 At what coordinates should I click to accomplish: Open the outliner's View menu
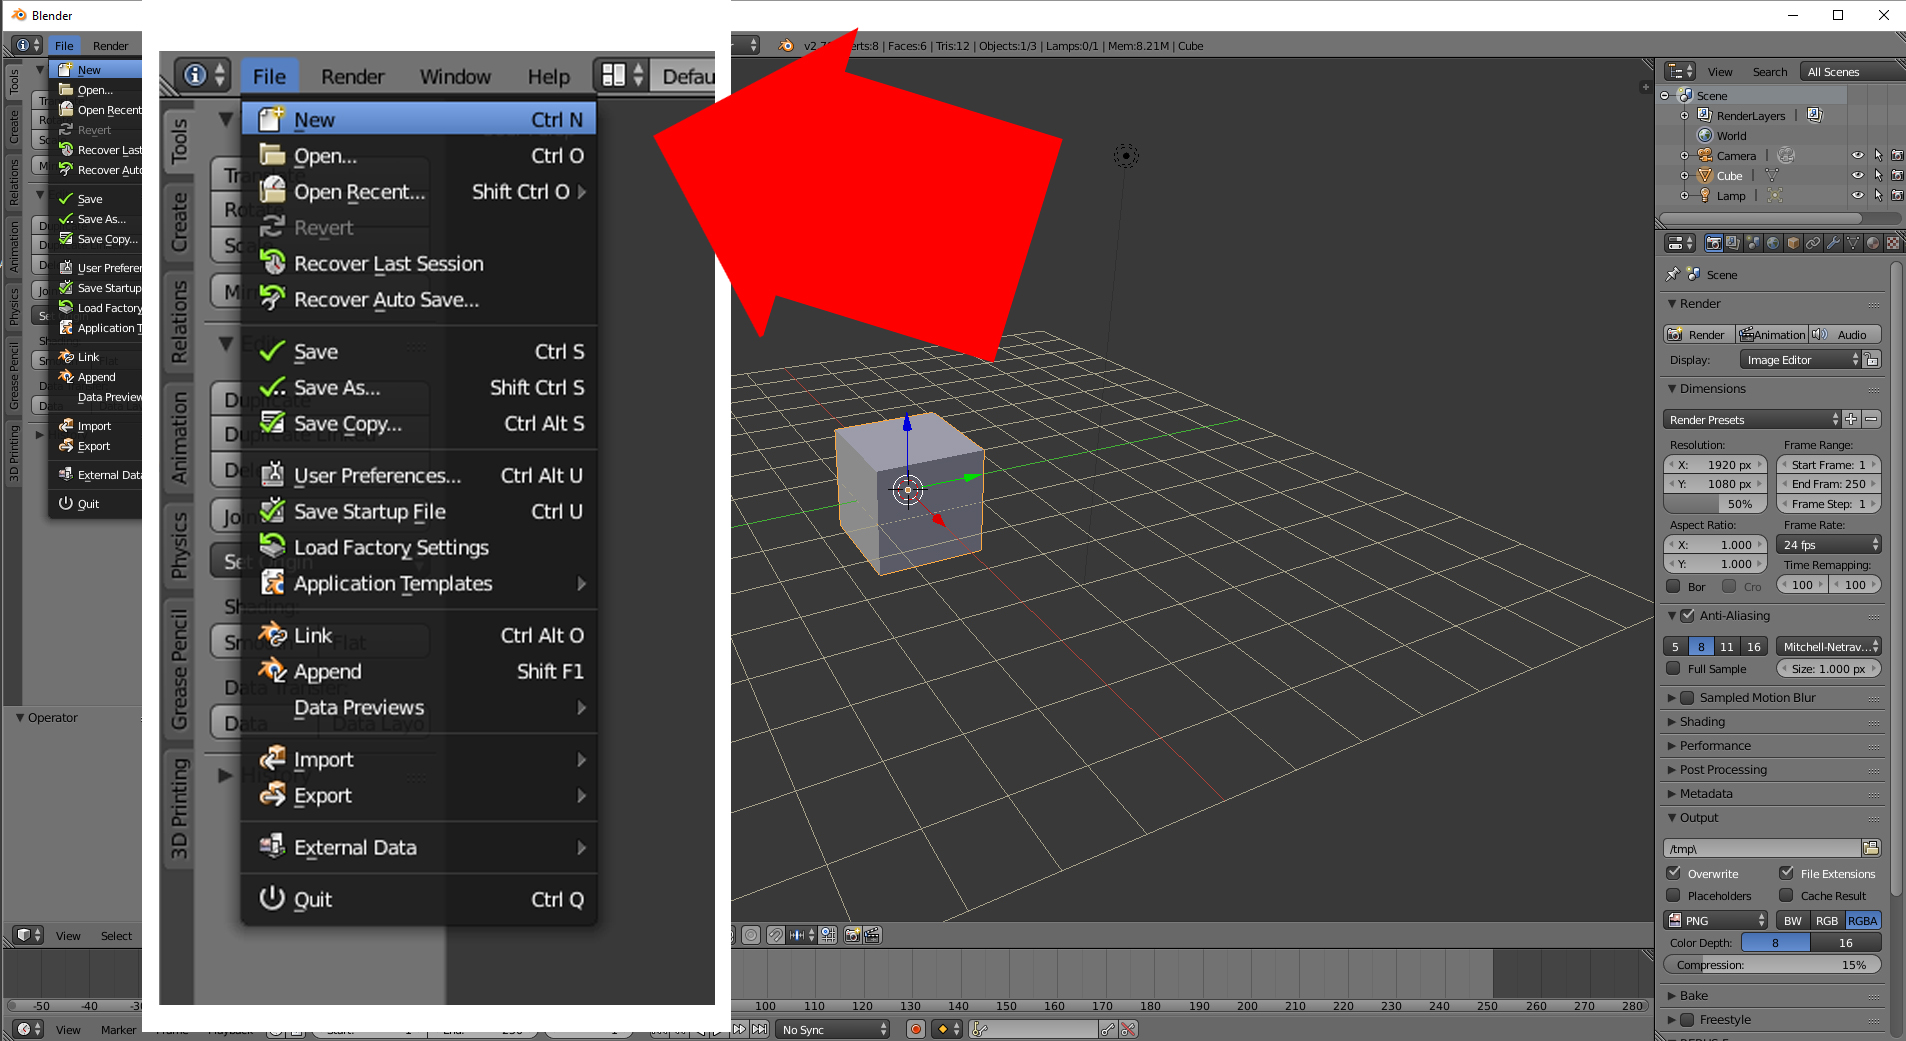(1720, 72)
